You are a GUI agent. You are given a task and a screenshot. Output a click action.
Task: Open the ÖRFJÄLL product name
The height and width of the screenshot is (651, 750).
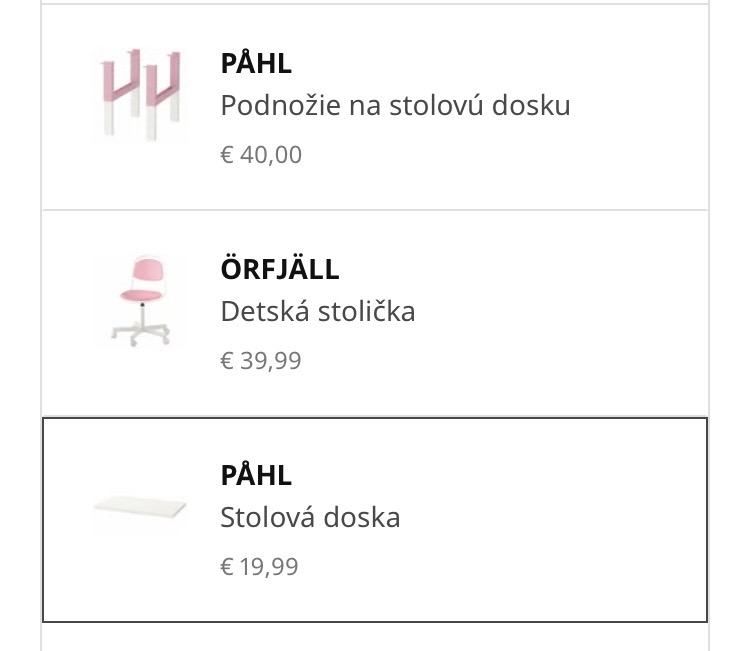280,270
